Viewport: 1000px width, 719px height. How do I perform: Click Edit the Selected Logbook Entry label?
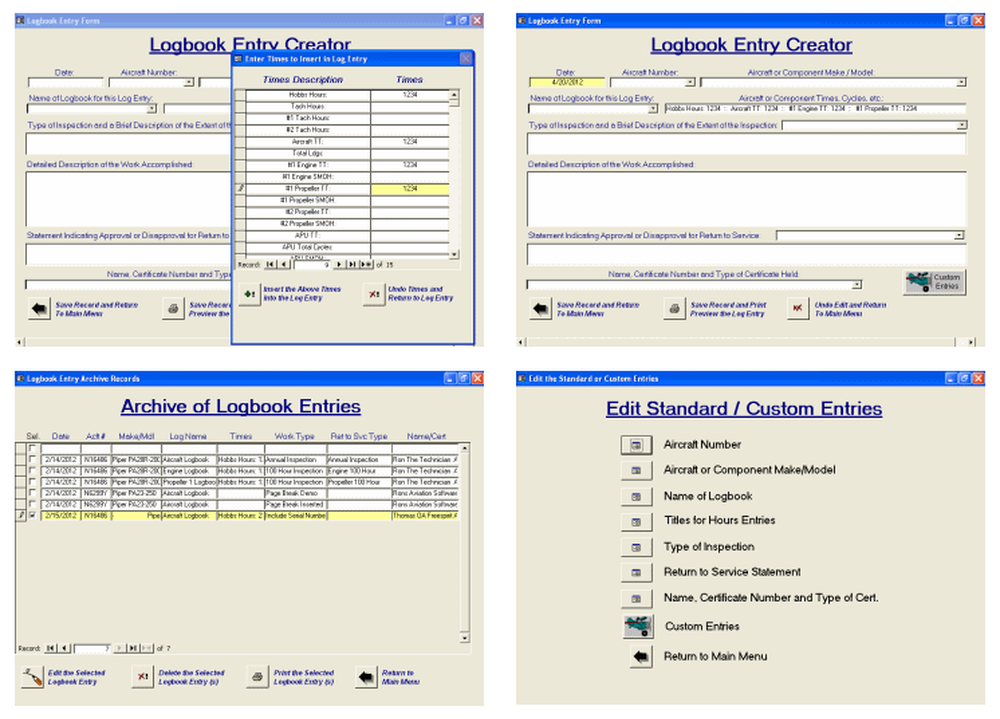click(x=77, y=677)
